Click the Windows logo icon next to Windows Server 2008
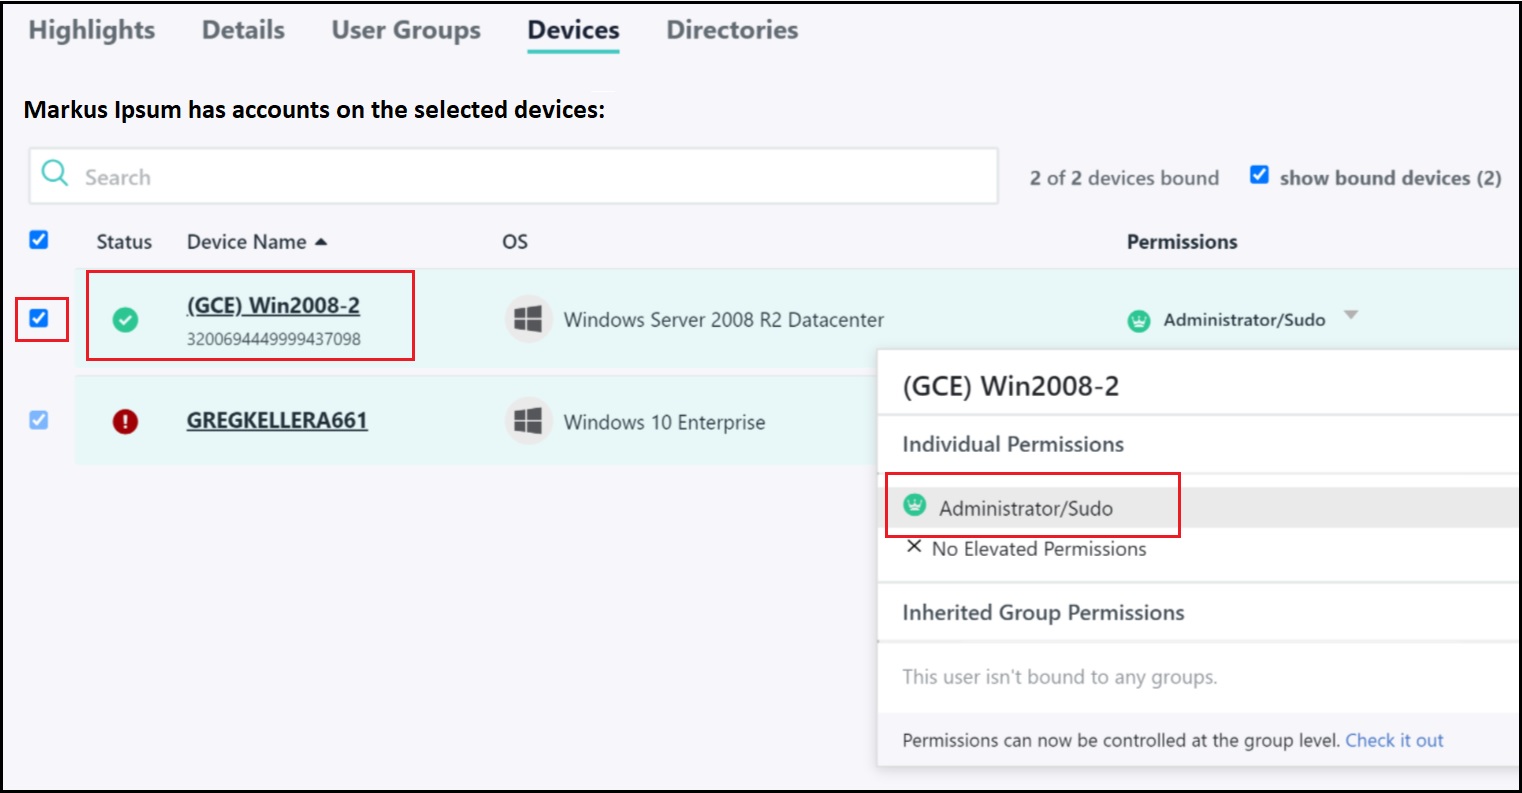The image size is (1522, 793). (529, 319)
